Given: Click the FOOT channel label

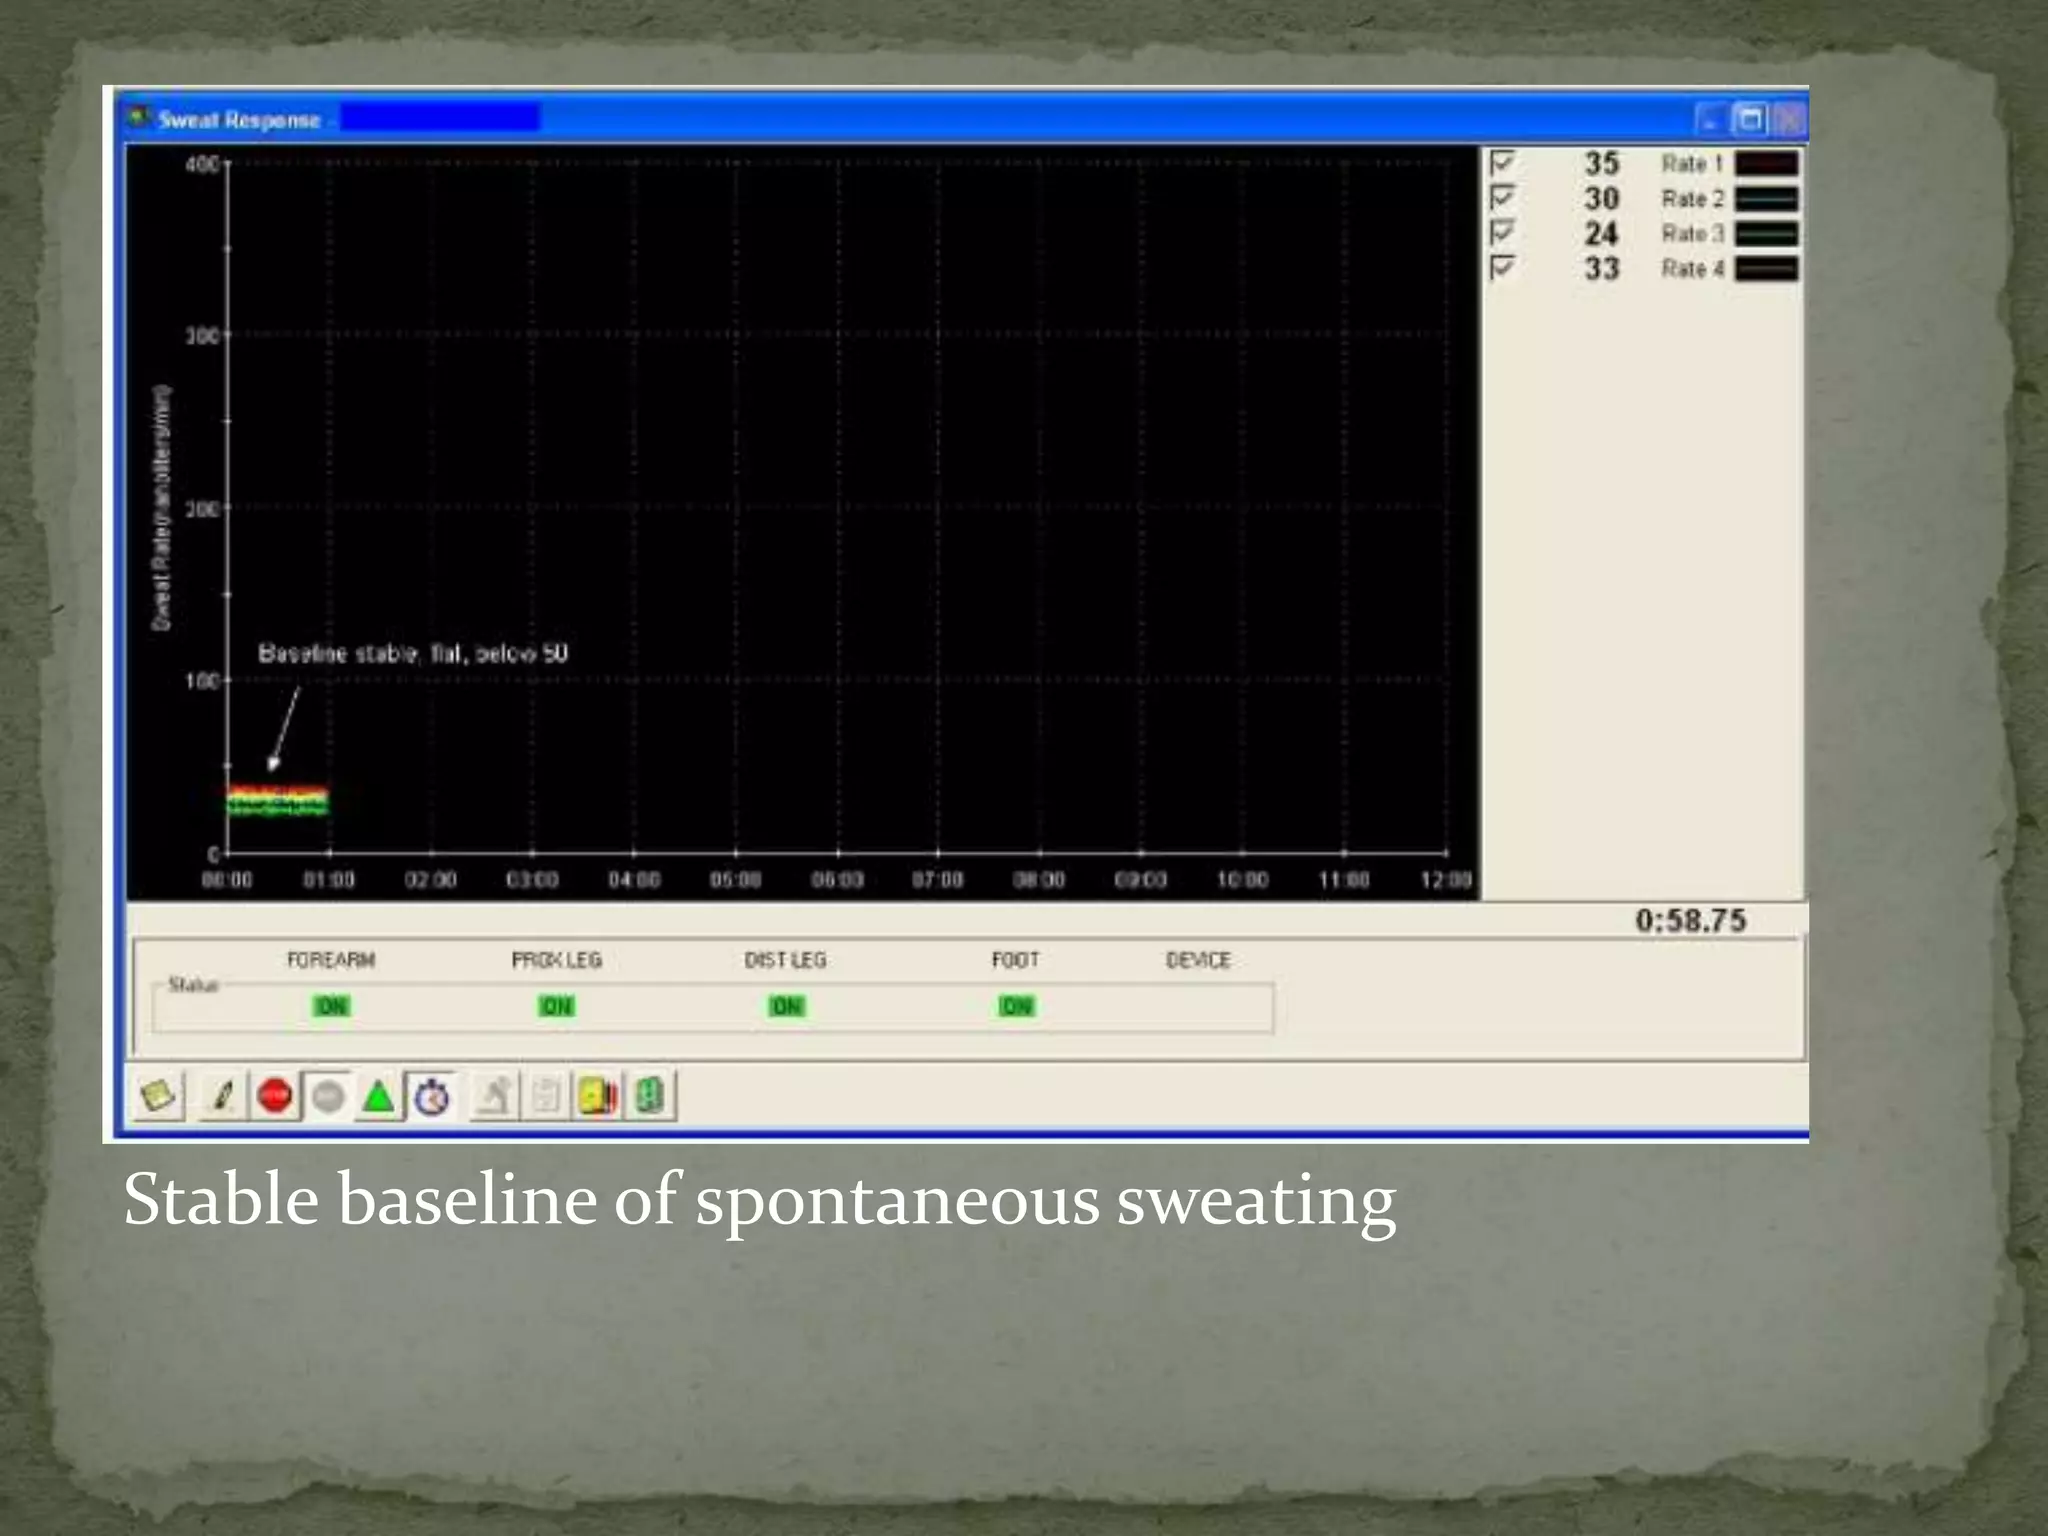Looking at the screenshot, I should (1016, 960).
